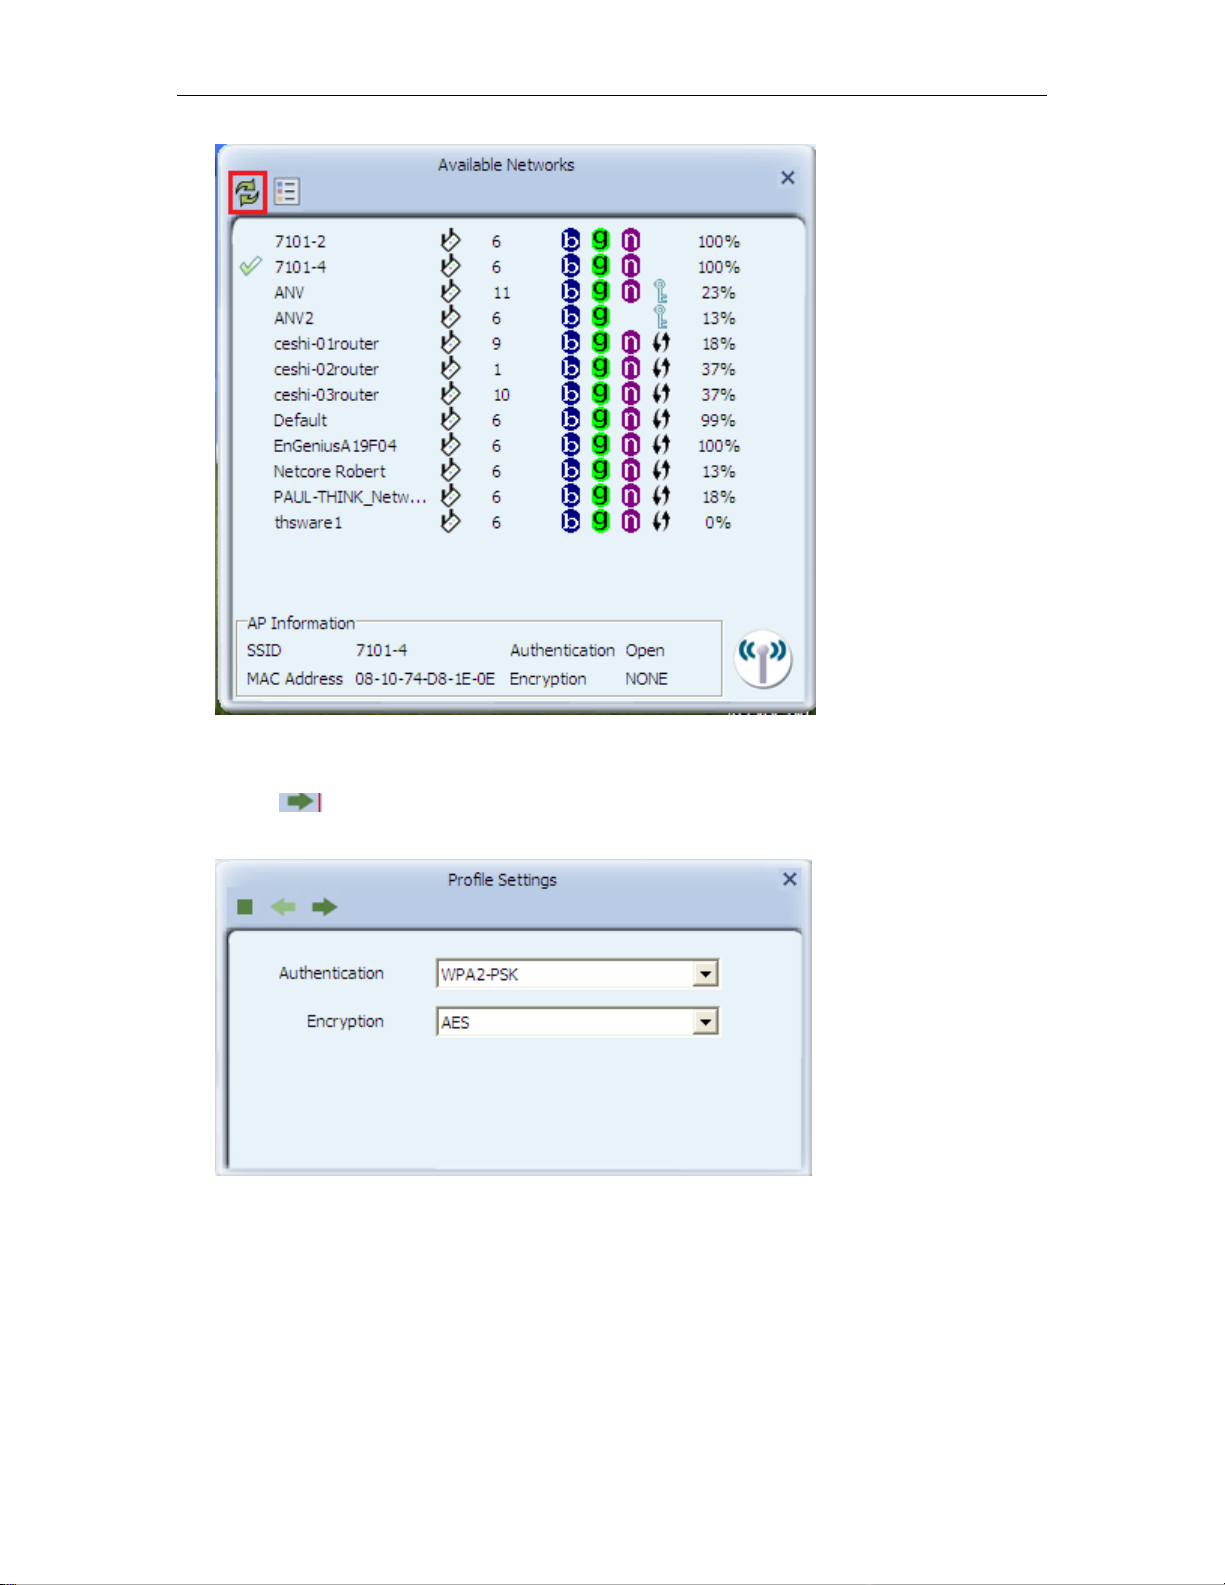The width and height of the screenshot is (1225, 1585).
Task: Click the WPS arrows icon on Default row
Action: click(661, 420)
